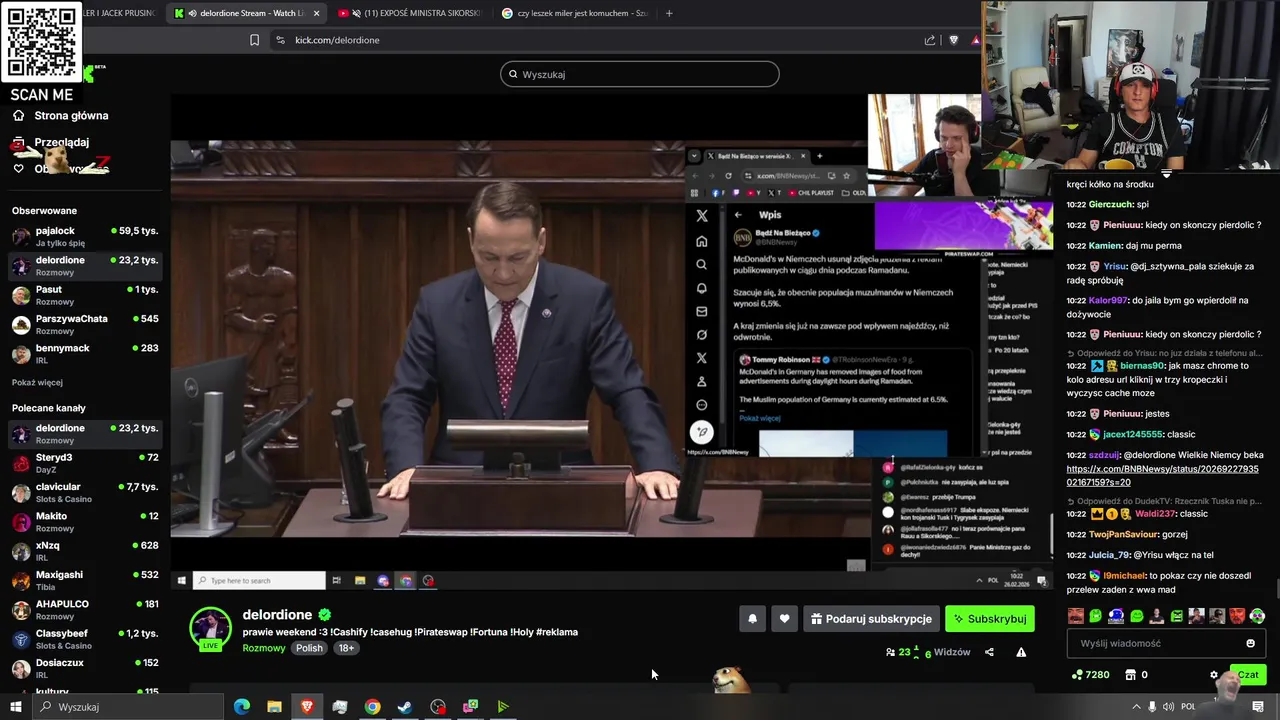Open Dosiaczux recommended channel
Viewport: 1280px width, 720px height.
(x=84, y=668)
